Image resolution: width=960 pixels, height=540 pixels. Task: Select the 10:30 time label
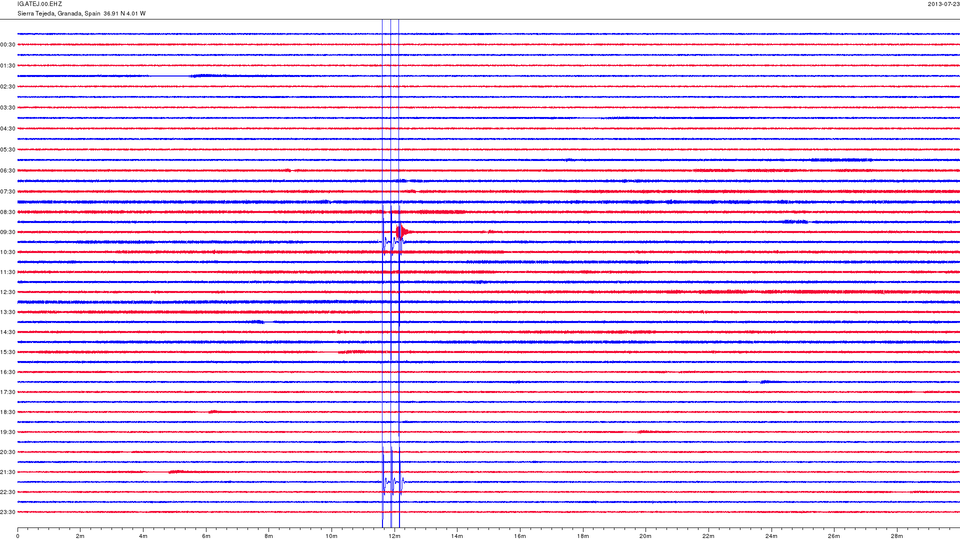(x=8, y=252)
